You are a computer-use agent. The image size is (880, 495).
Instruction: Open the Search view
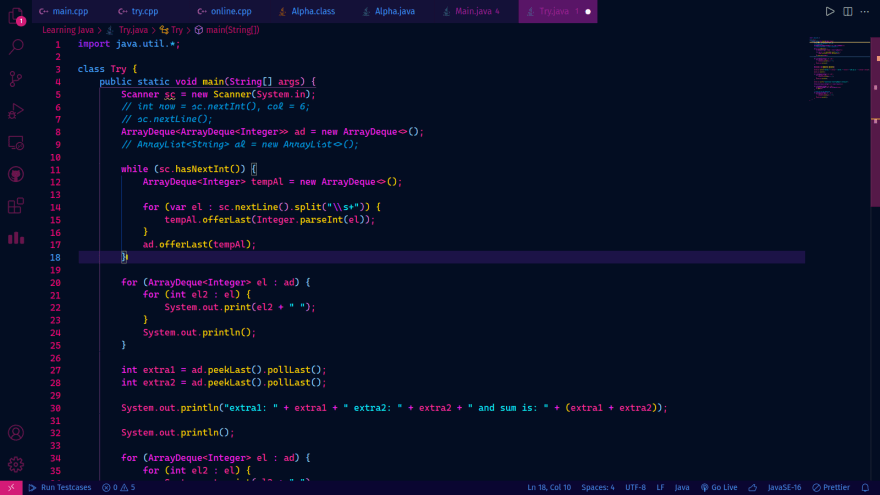pyautogui.click(x=16, y=47)
